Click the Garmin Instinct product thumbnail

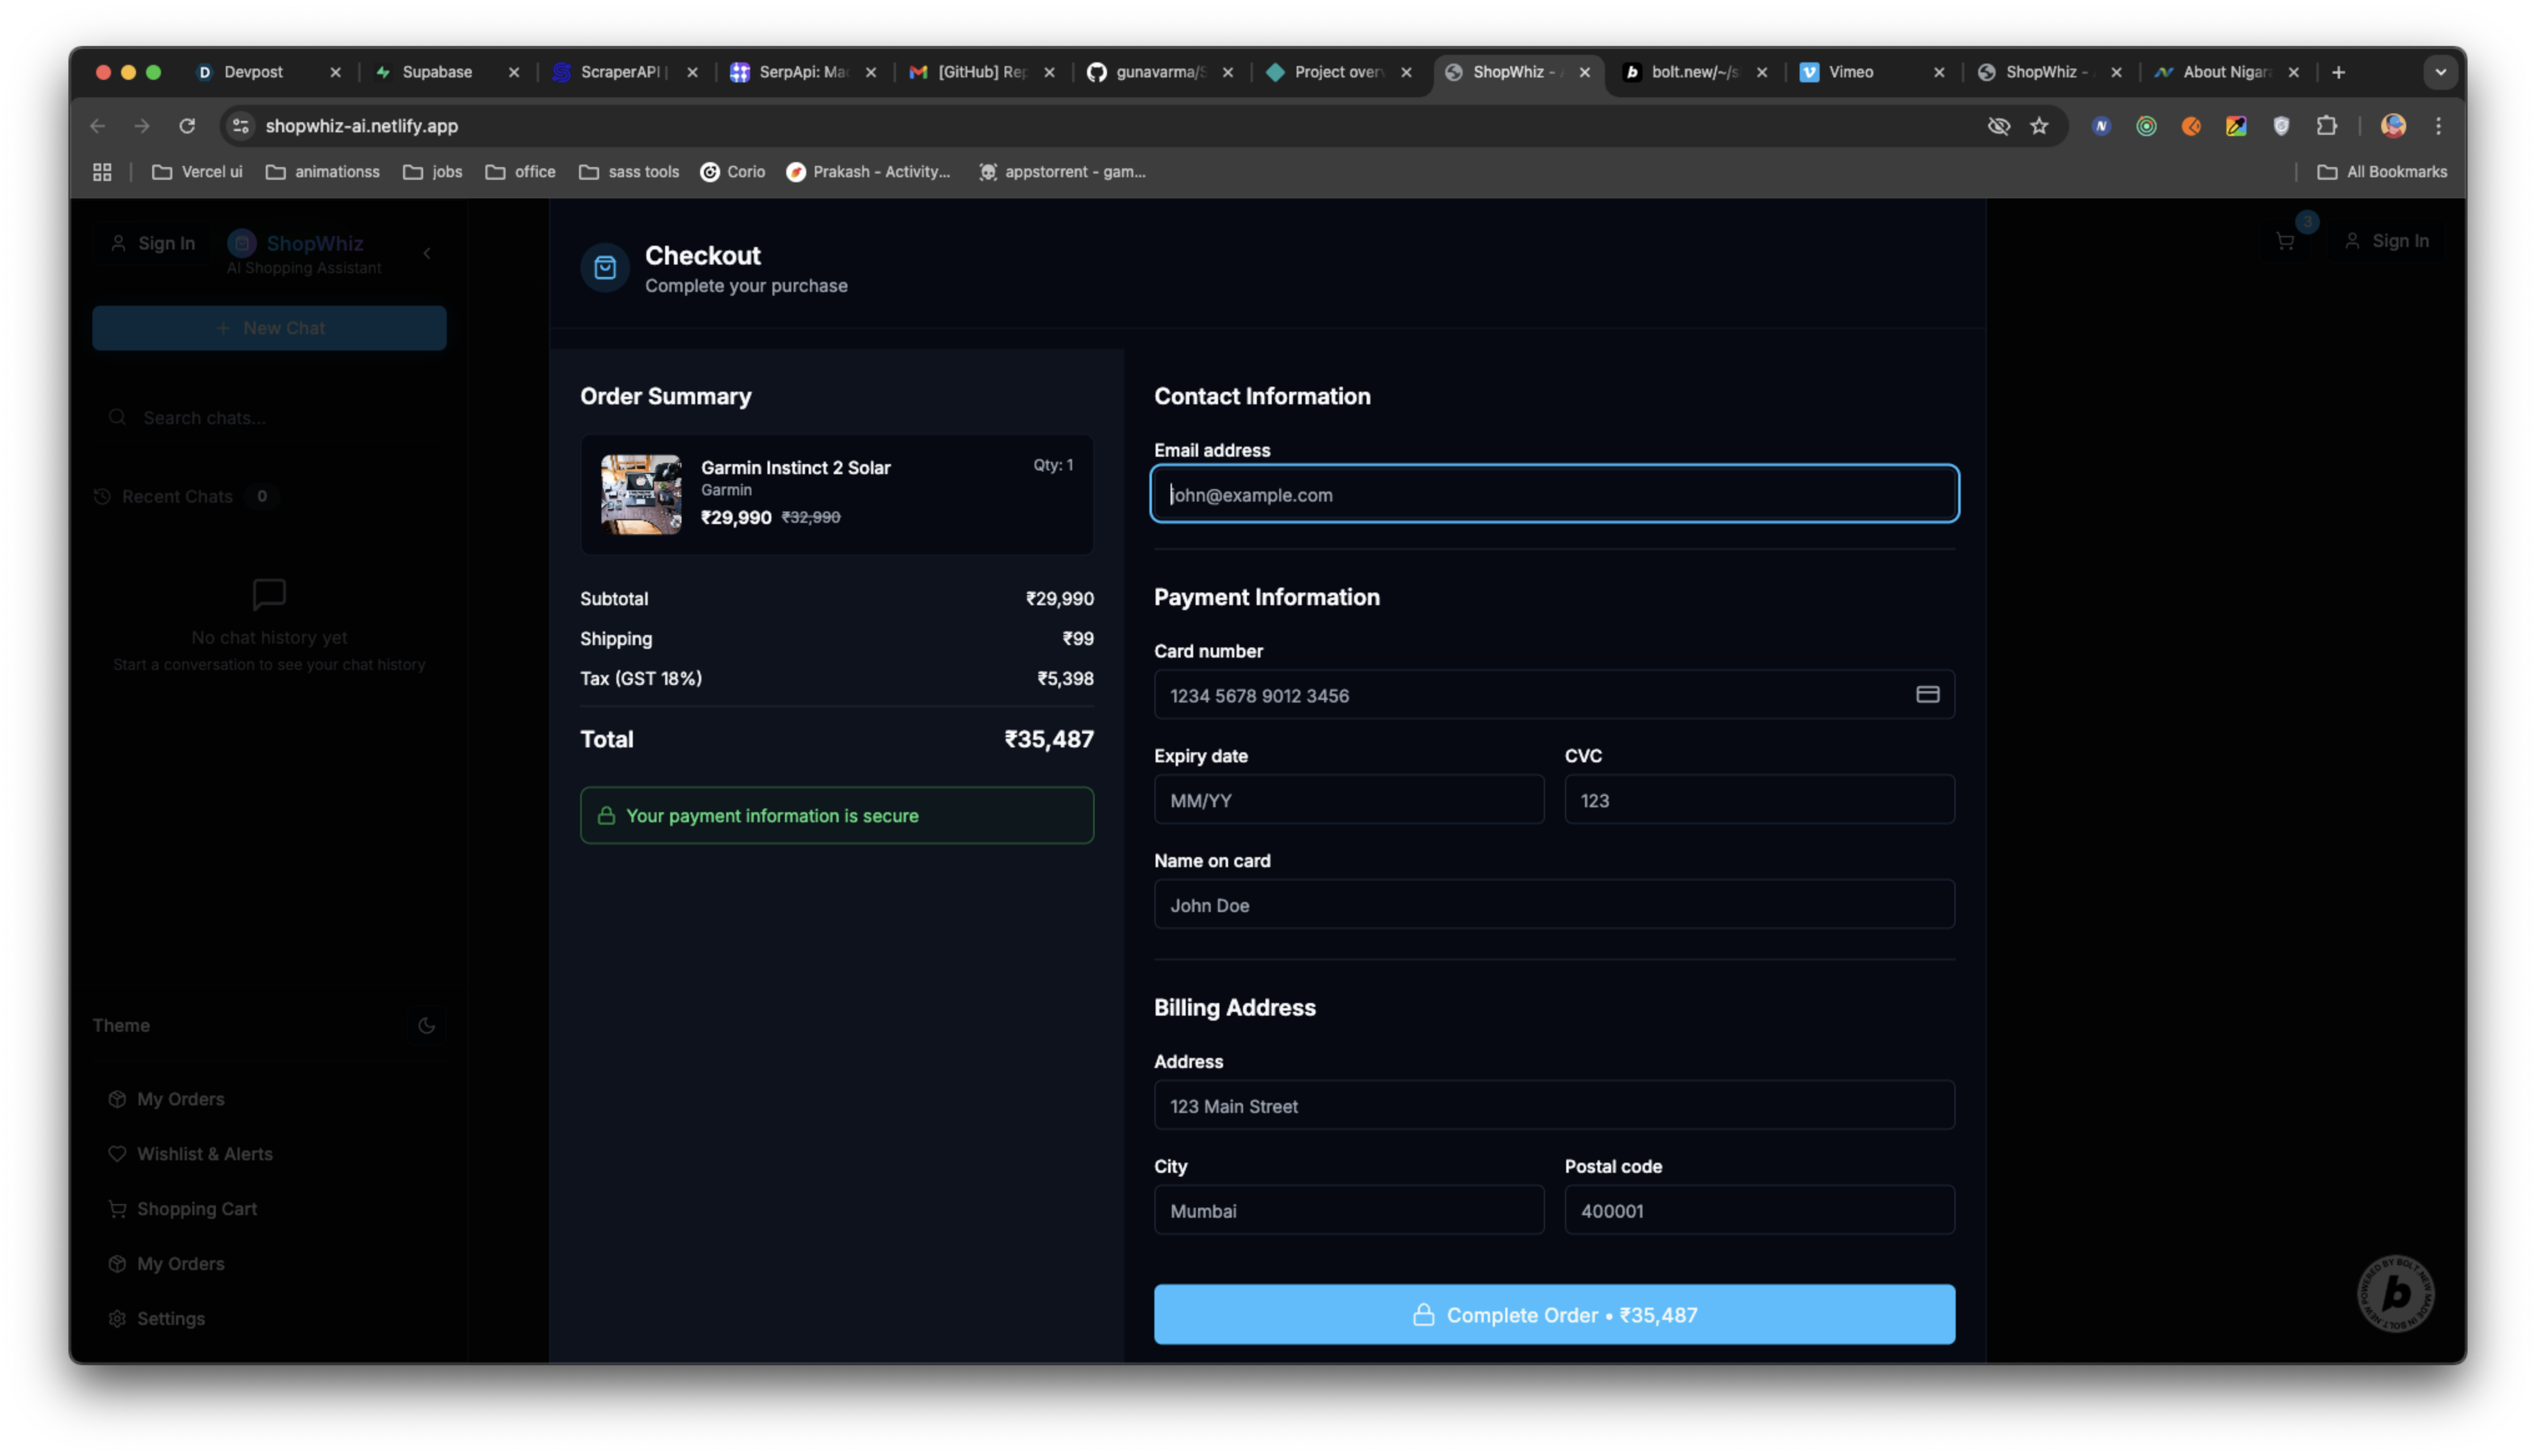point(641,494)
